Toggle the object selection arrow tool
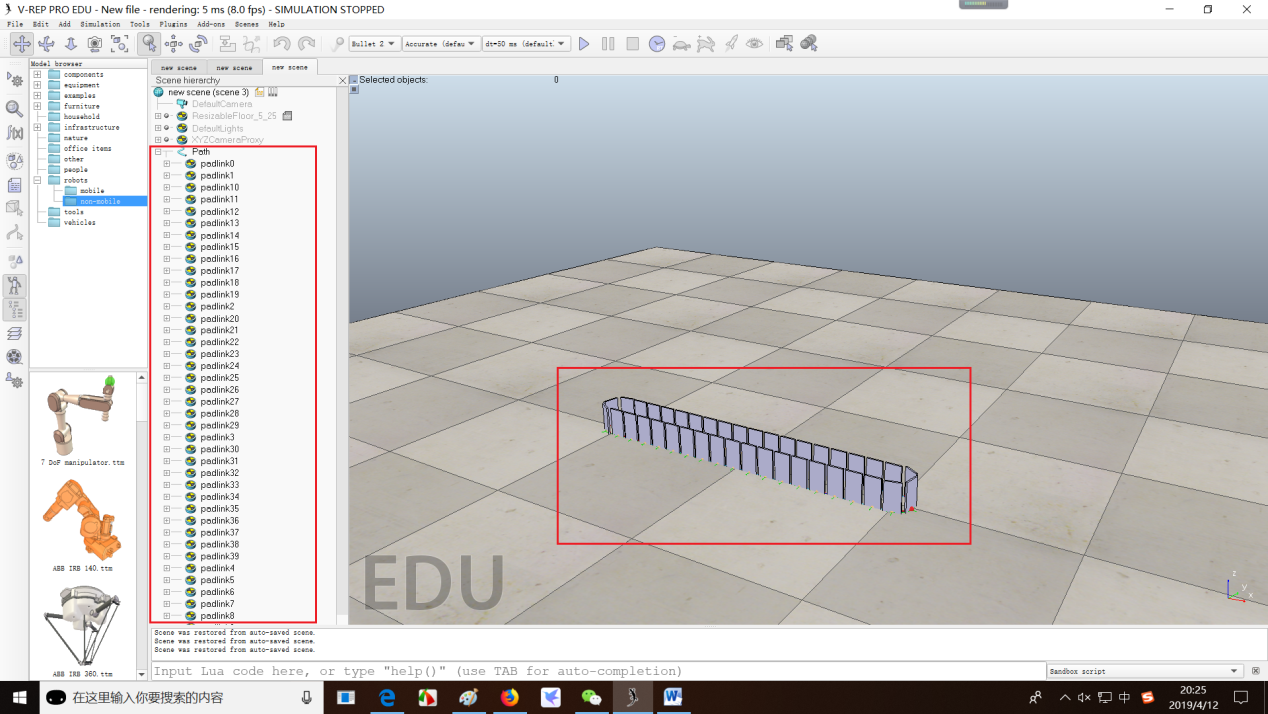The width and height of the screenshot is (1268, 714). (148, 44)
